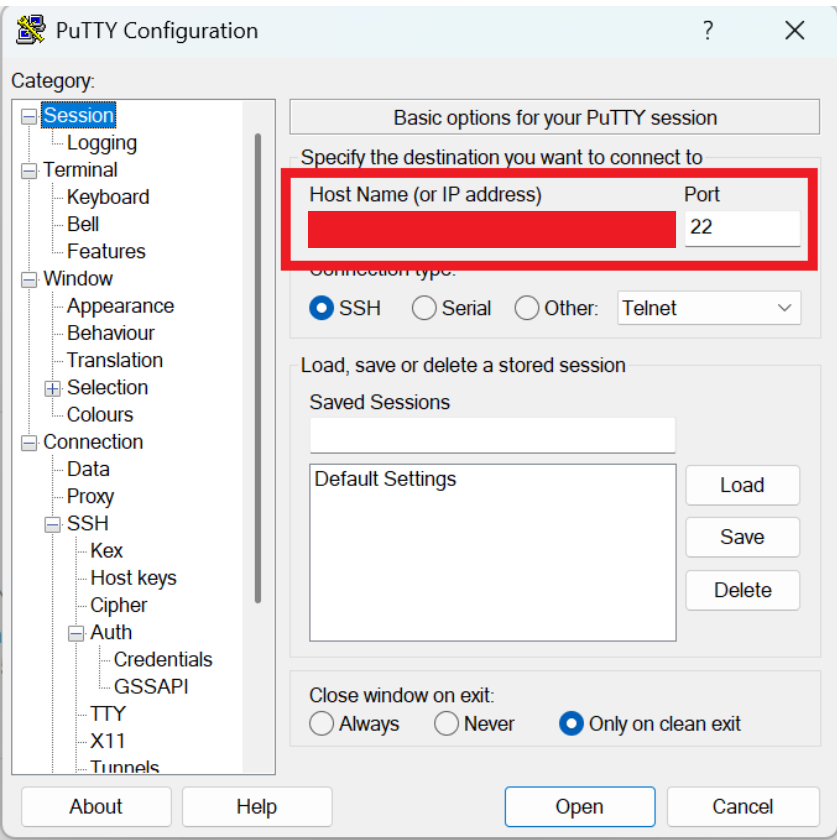
Task: Open the Kex settings category
Action: (x=107, y=551)
